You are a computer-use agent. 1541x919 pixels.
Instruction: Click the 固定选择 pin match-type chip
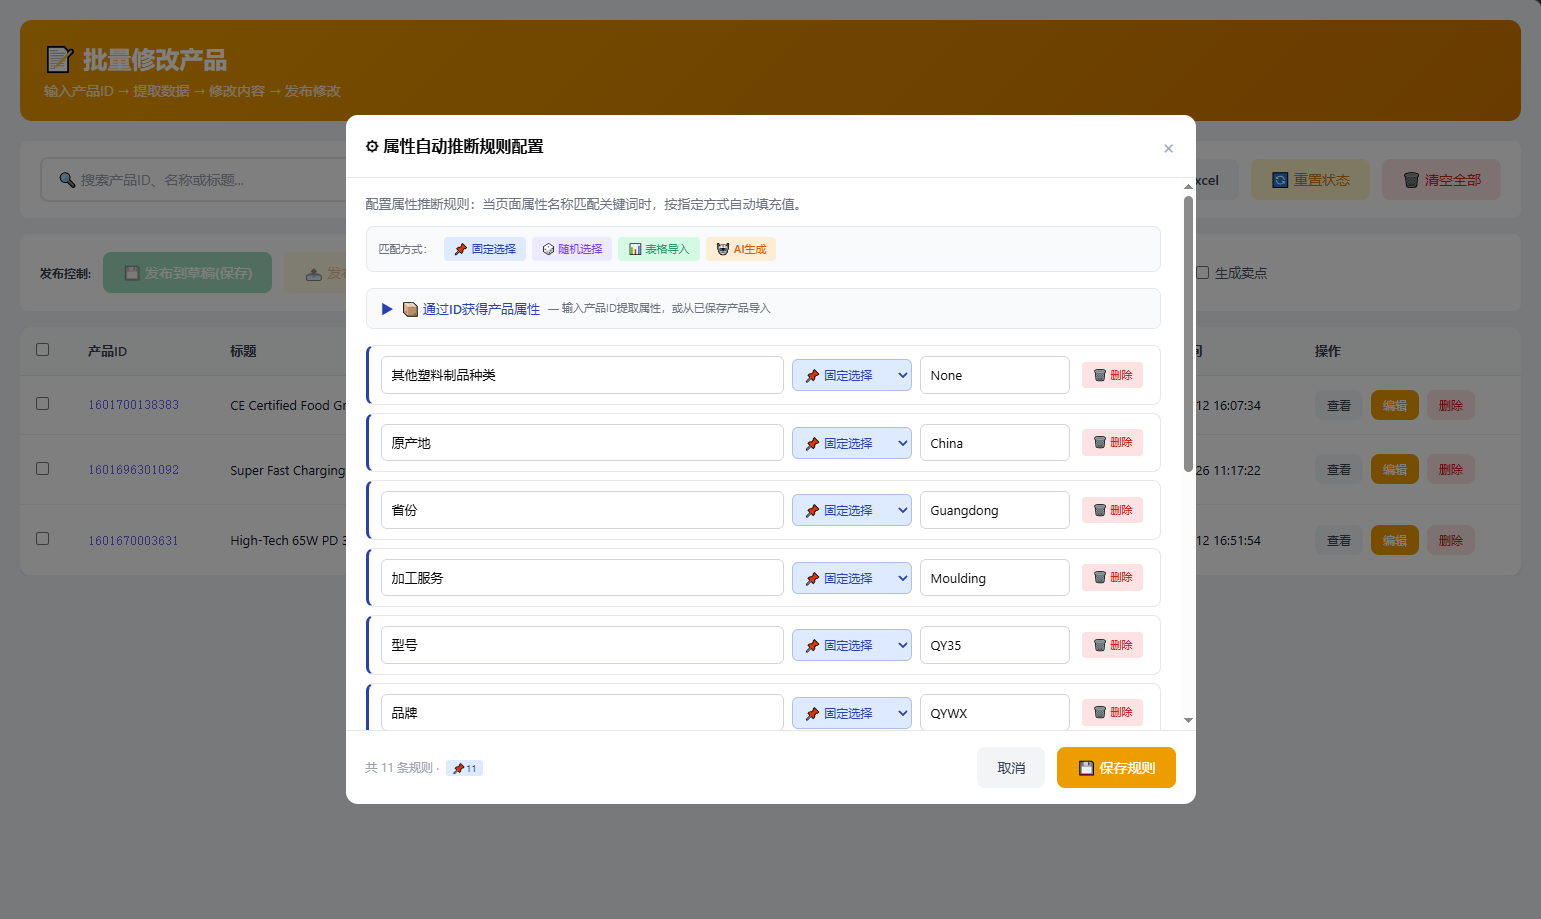[485, 249]
